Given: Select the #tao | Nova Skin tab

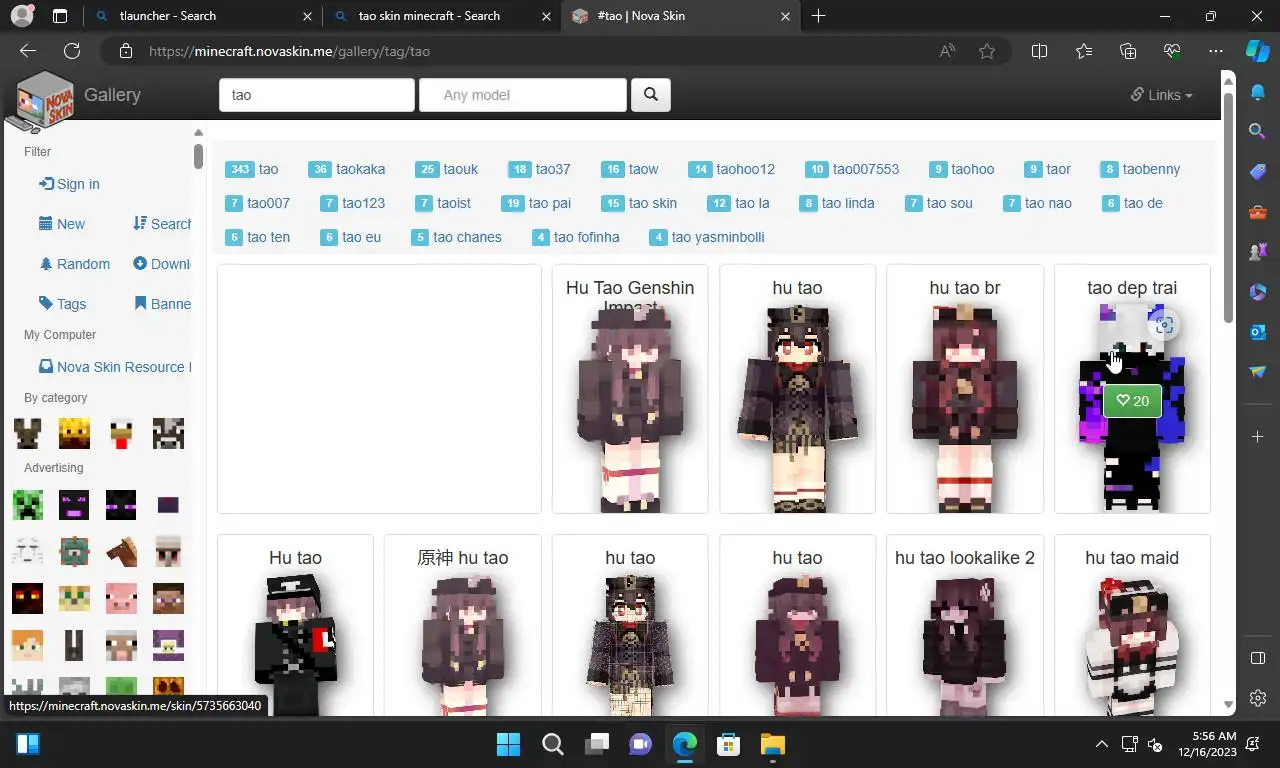Looking at the screenshot, I should pos(680,16).
